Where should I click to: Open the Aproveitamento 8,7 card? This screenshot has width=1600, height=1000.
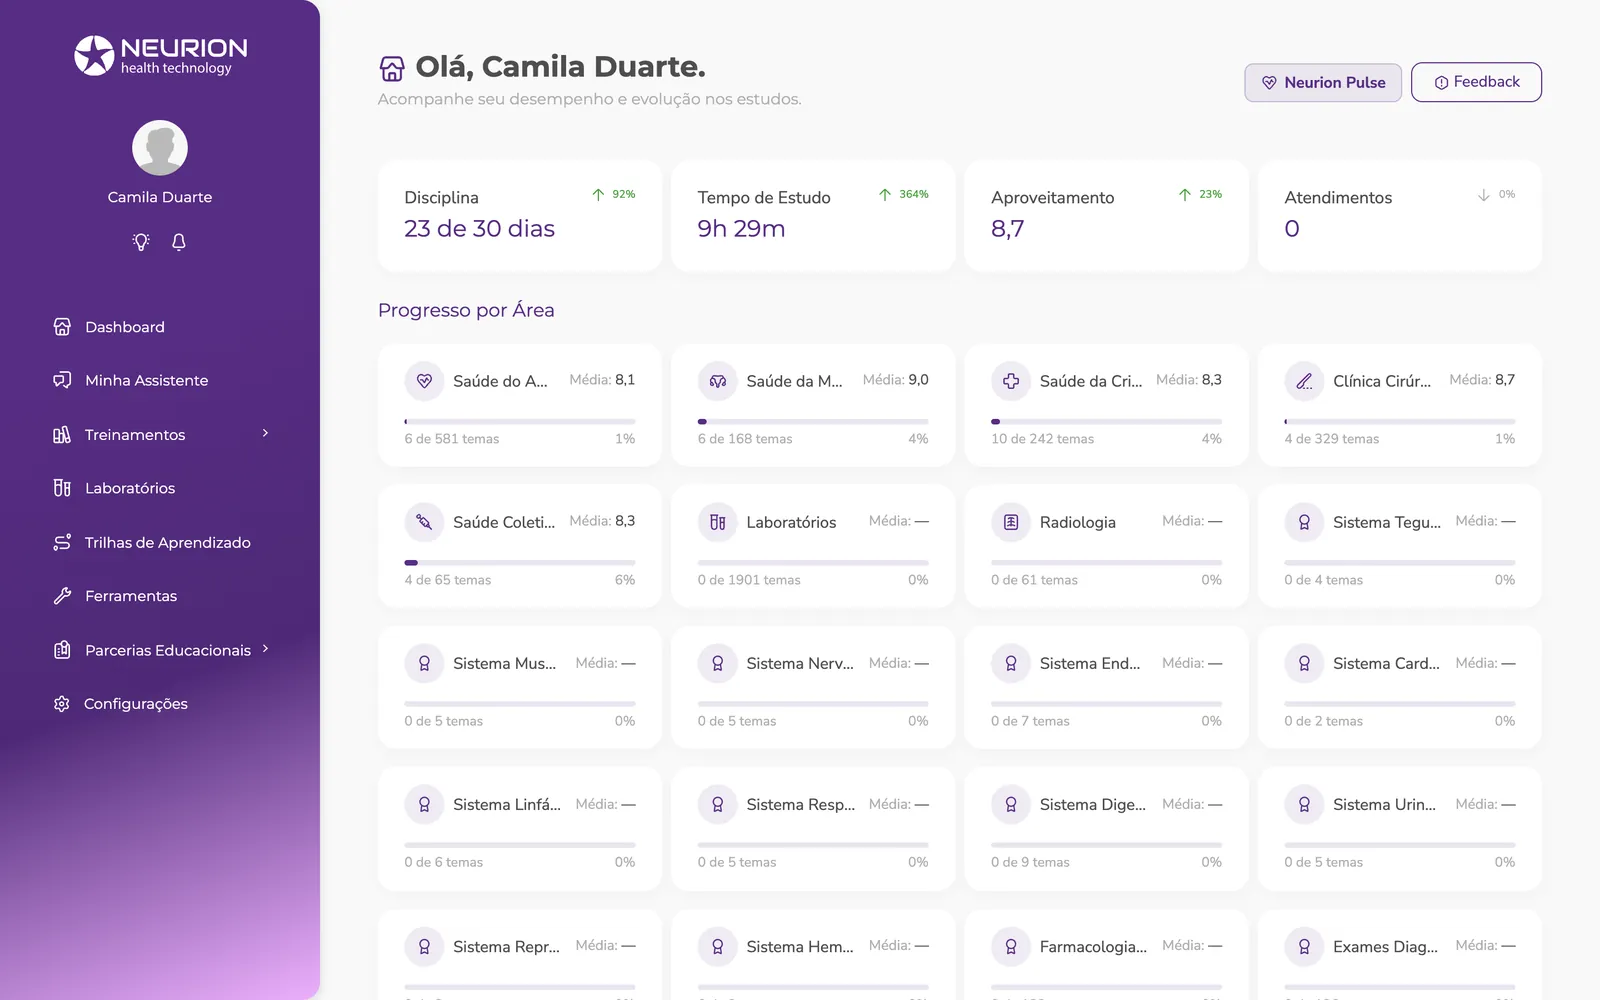(x=1106, y=216)
